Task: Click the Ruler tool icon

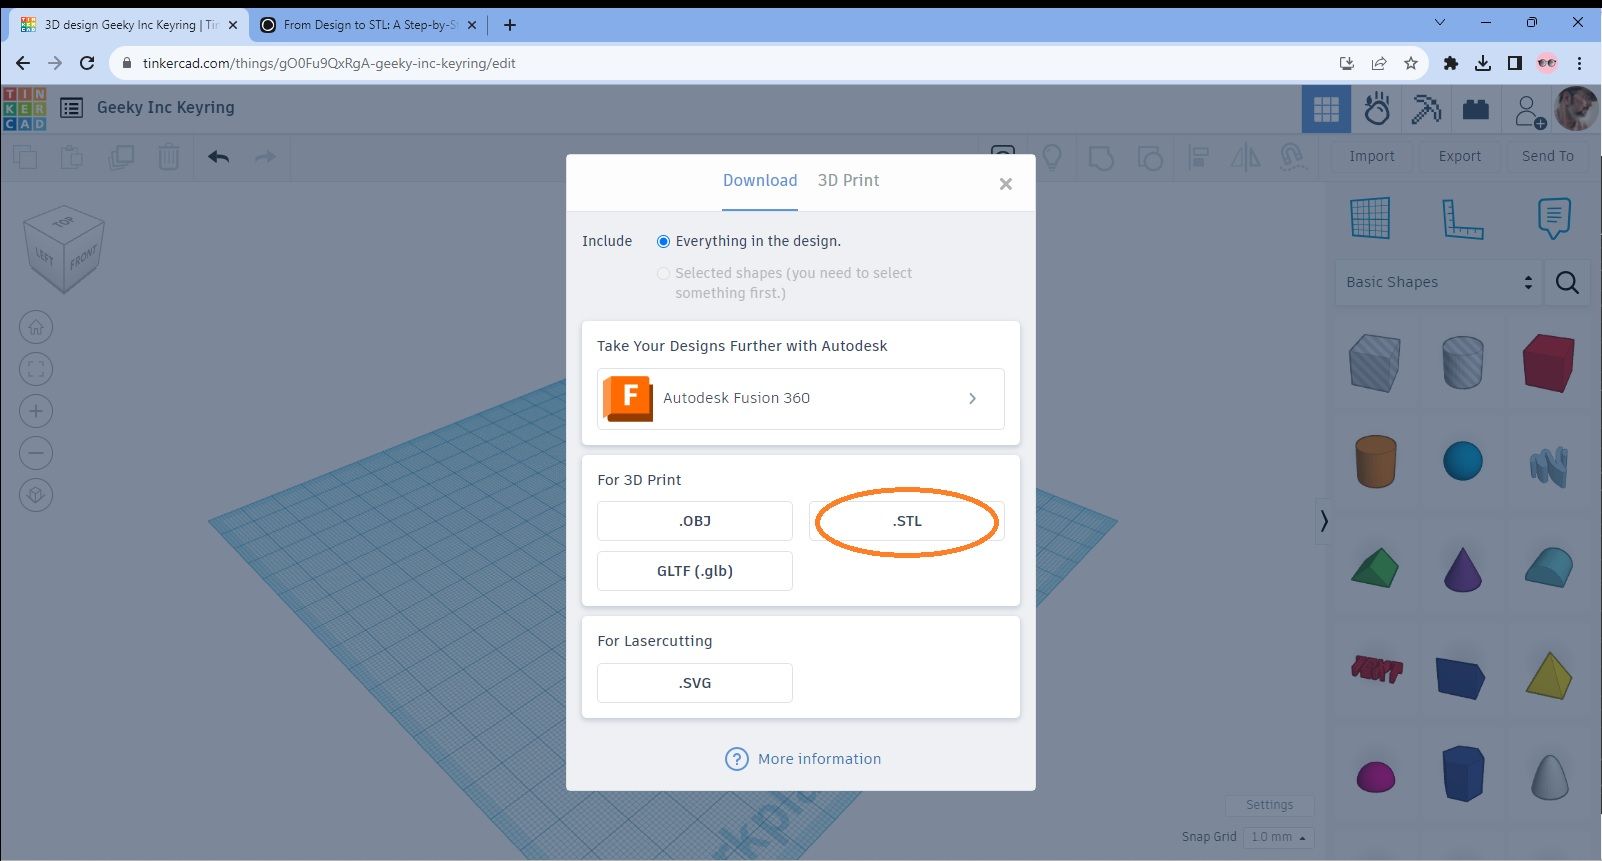Action: pyautogui.click(x=1462, y=218)
